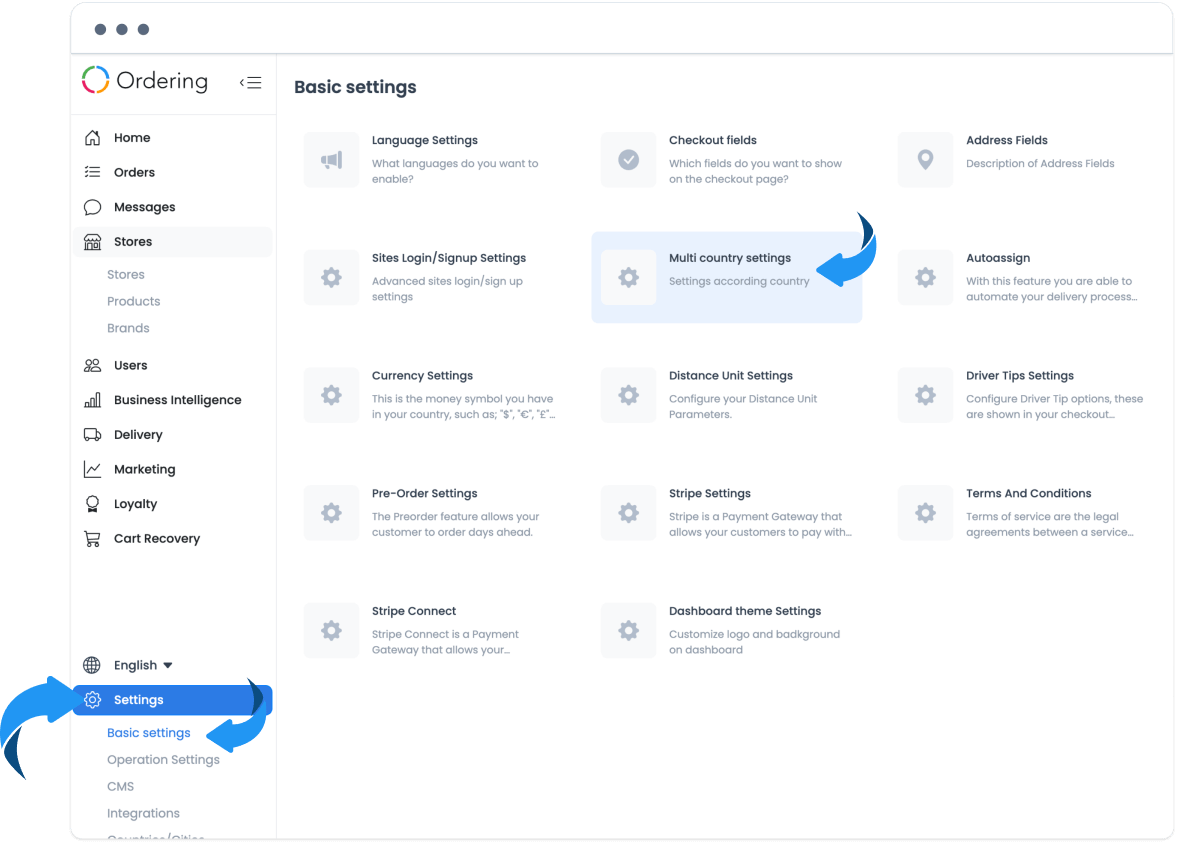Click the Stores shop icon
This screenshot has width=1177, height=843.
coord(92,242)
